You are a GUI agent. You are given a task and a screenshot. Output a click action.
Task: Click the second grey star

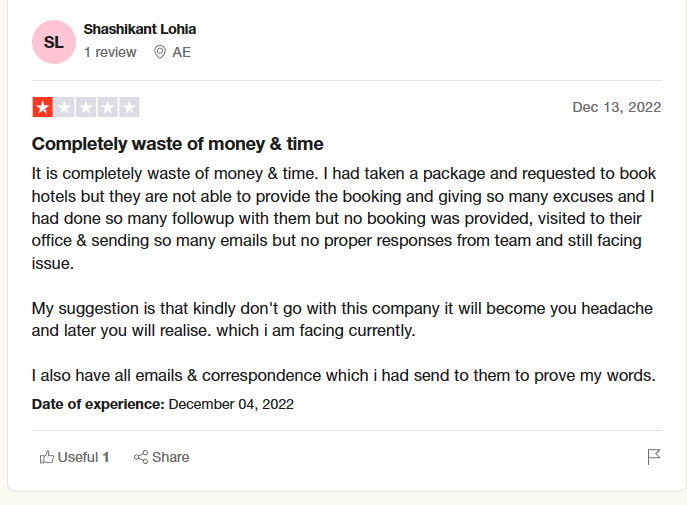[x=64, y=107]
